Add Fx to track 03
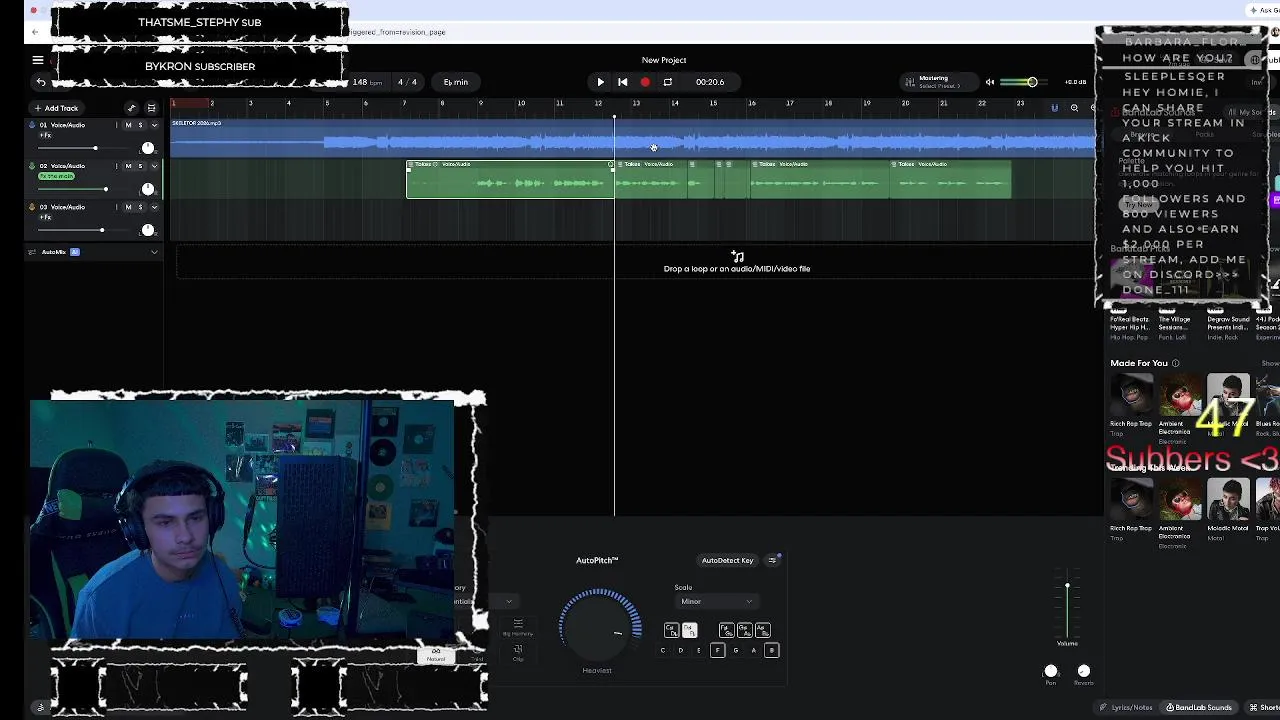 [45, 216]
